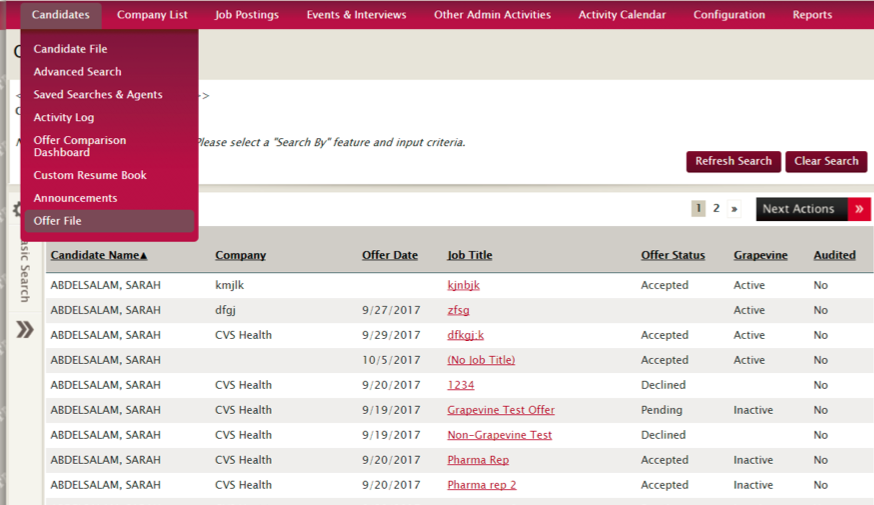Open the Pharma rep 2 offer link
The image size is (874, 505).
point(482,485)
